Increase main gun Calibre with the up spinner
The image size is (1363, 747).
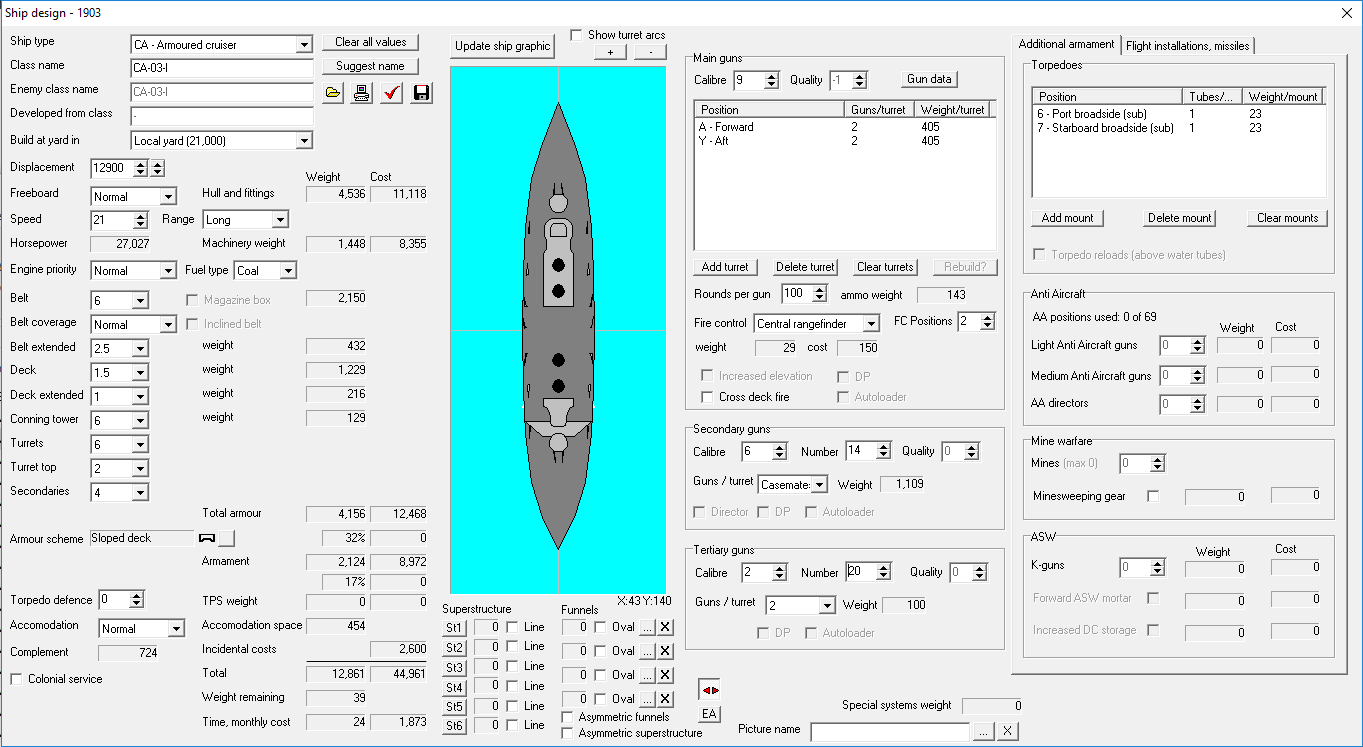tap(771, 76)
